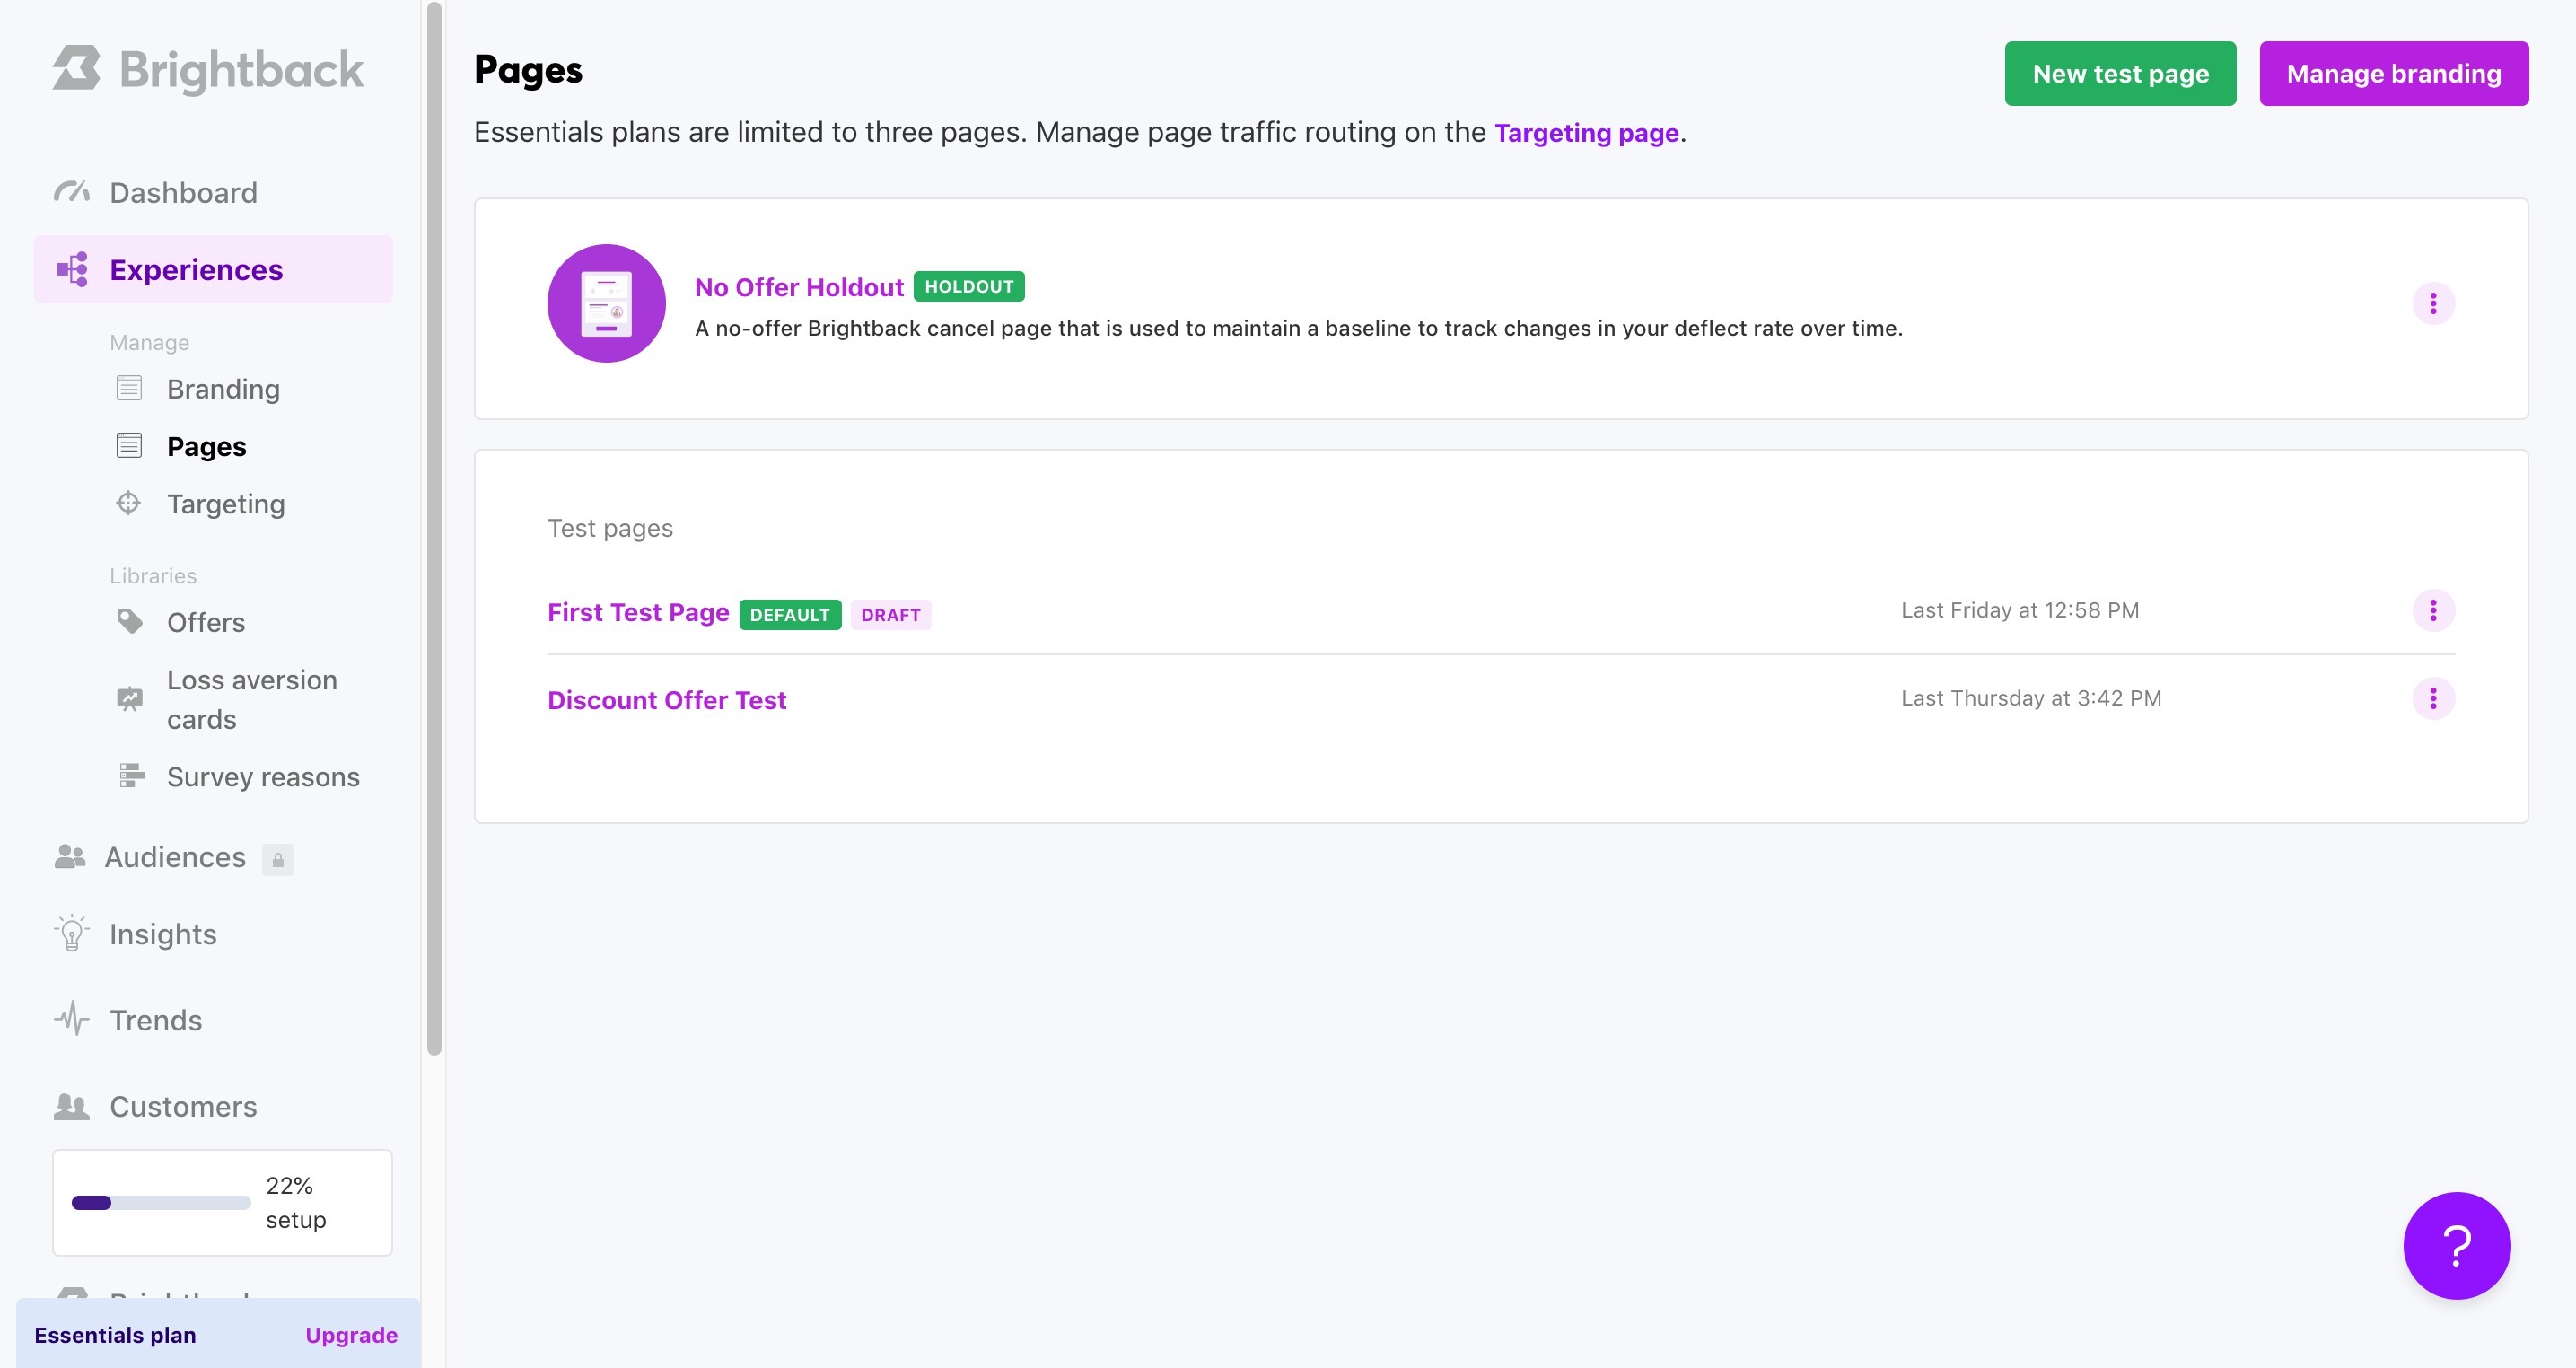The image size is (2576, 1368).
Task: Select Experiences in sidebar
Action: coord(213,269)
